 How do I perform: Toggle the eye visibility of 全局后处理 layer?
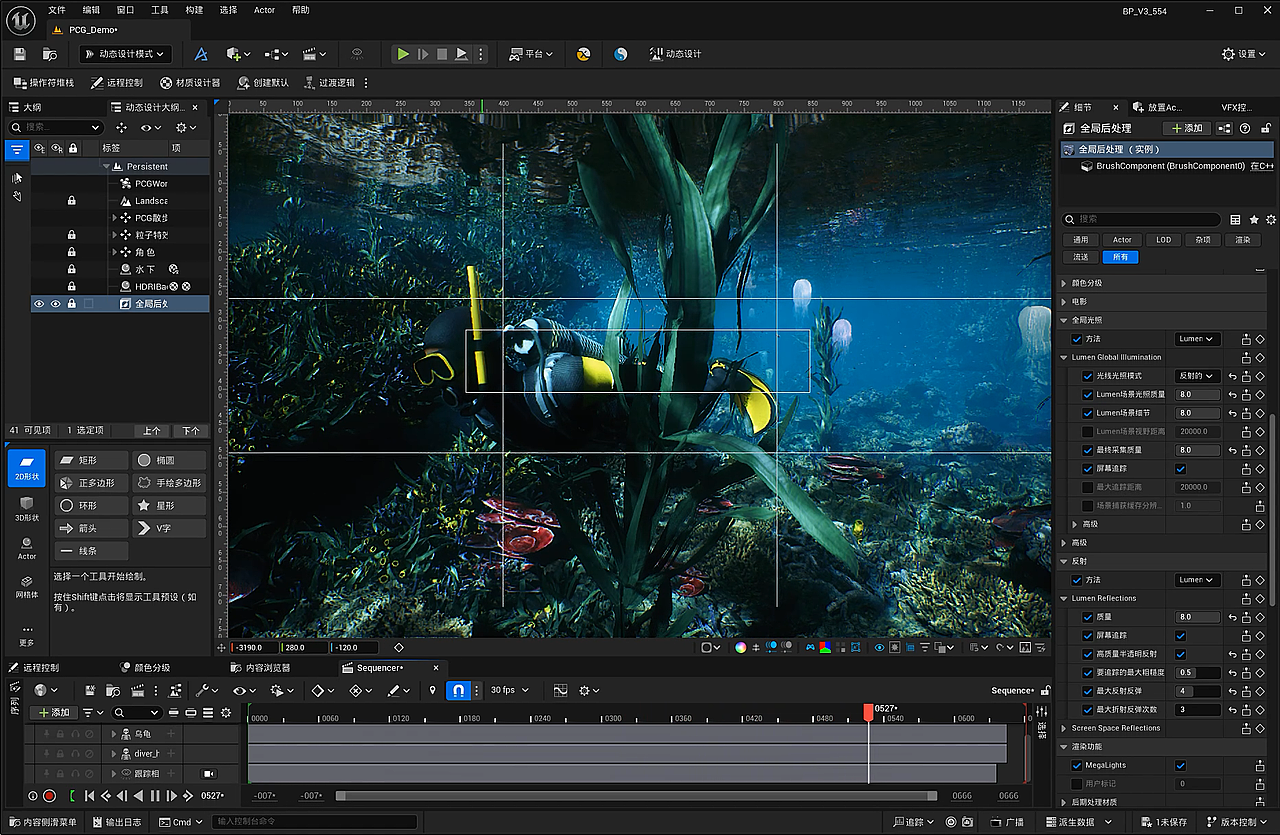coord(41,303)
